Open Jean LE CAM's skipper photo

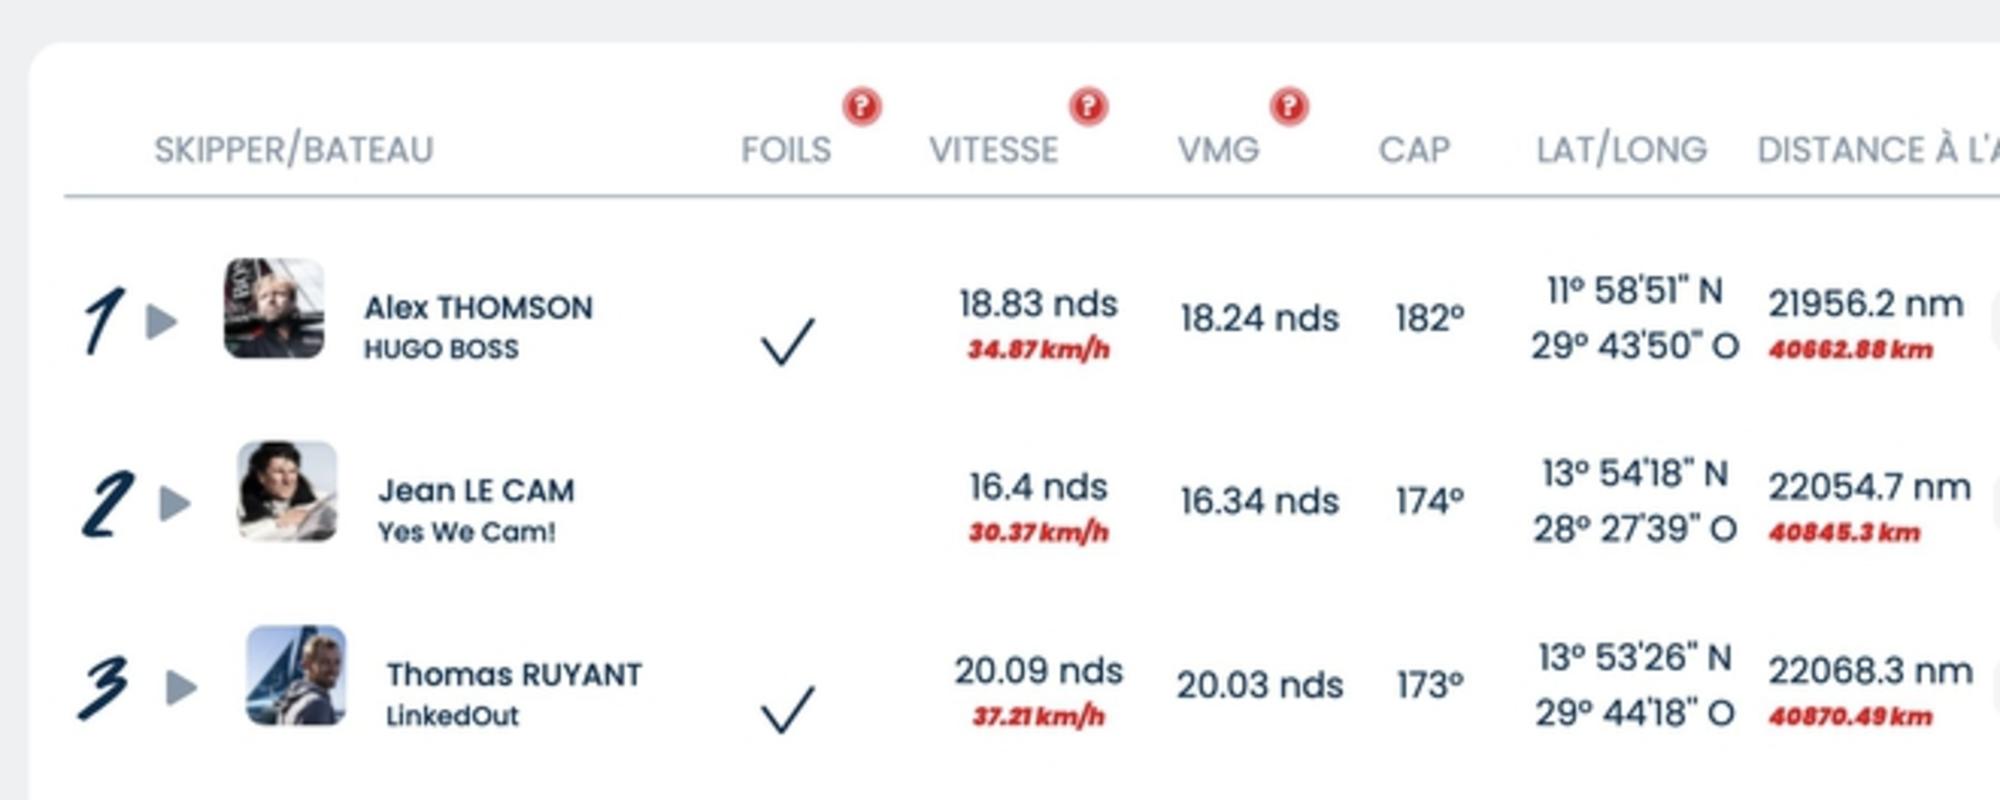click(x=287, y=491)
